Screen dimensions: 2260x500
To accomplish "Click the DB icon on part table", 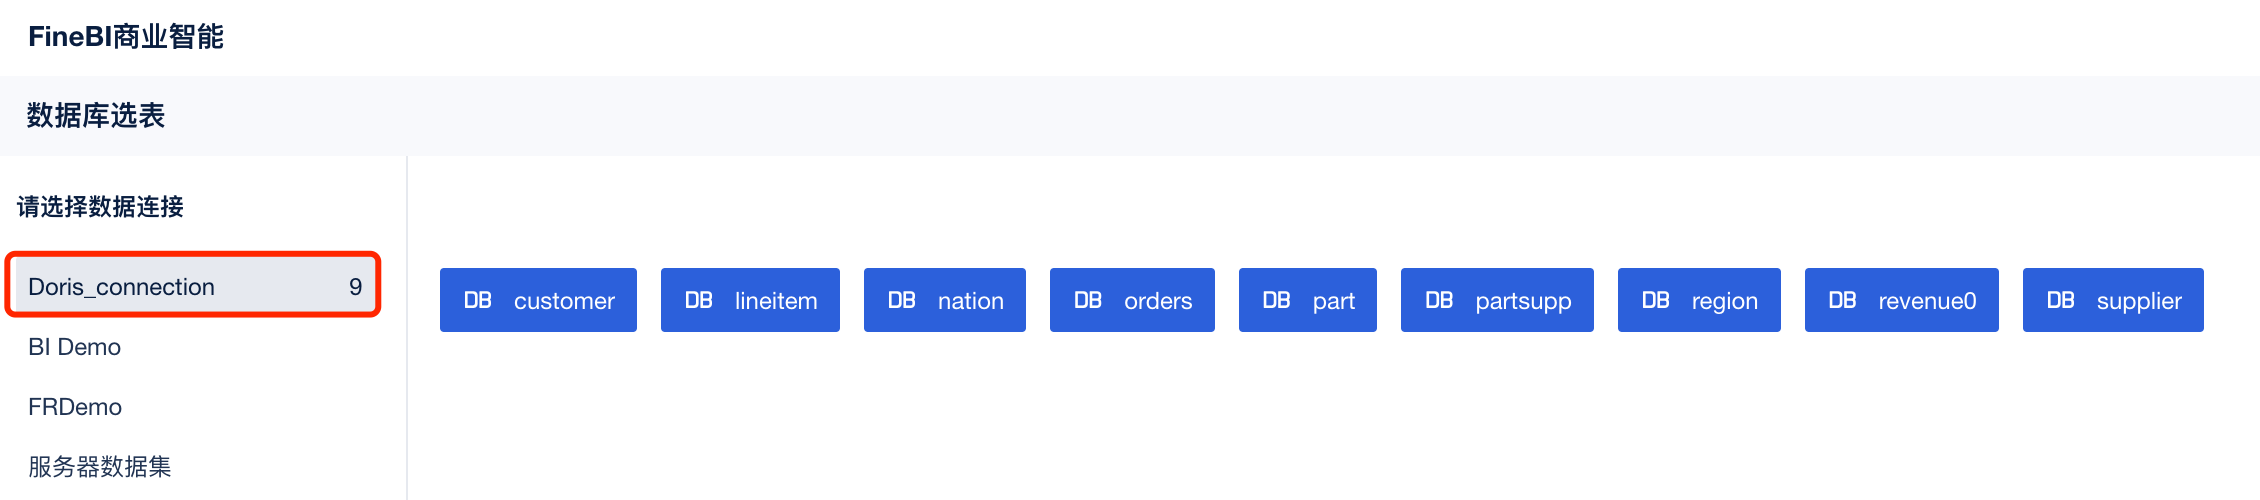I will 1277,300.
